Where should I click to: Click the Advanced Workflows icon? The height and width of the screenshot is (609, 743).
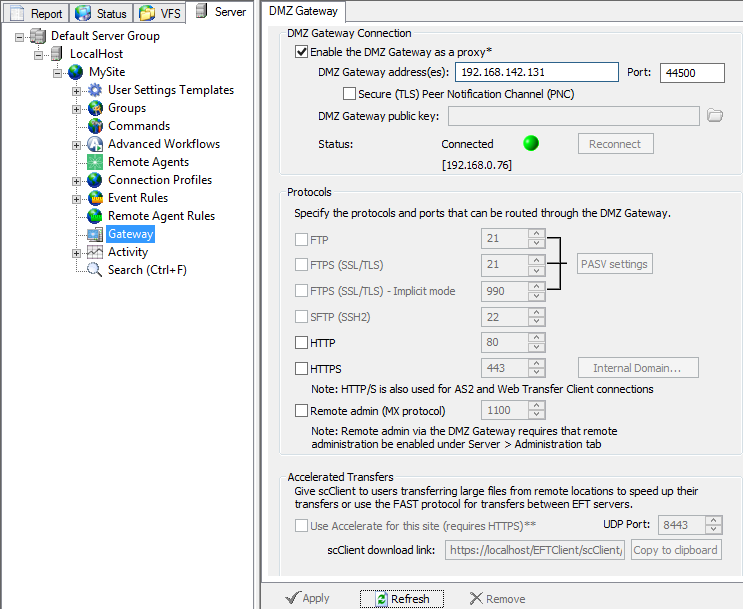(95, 144)
